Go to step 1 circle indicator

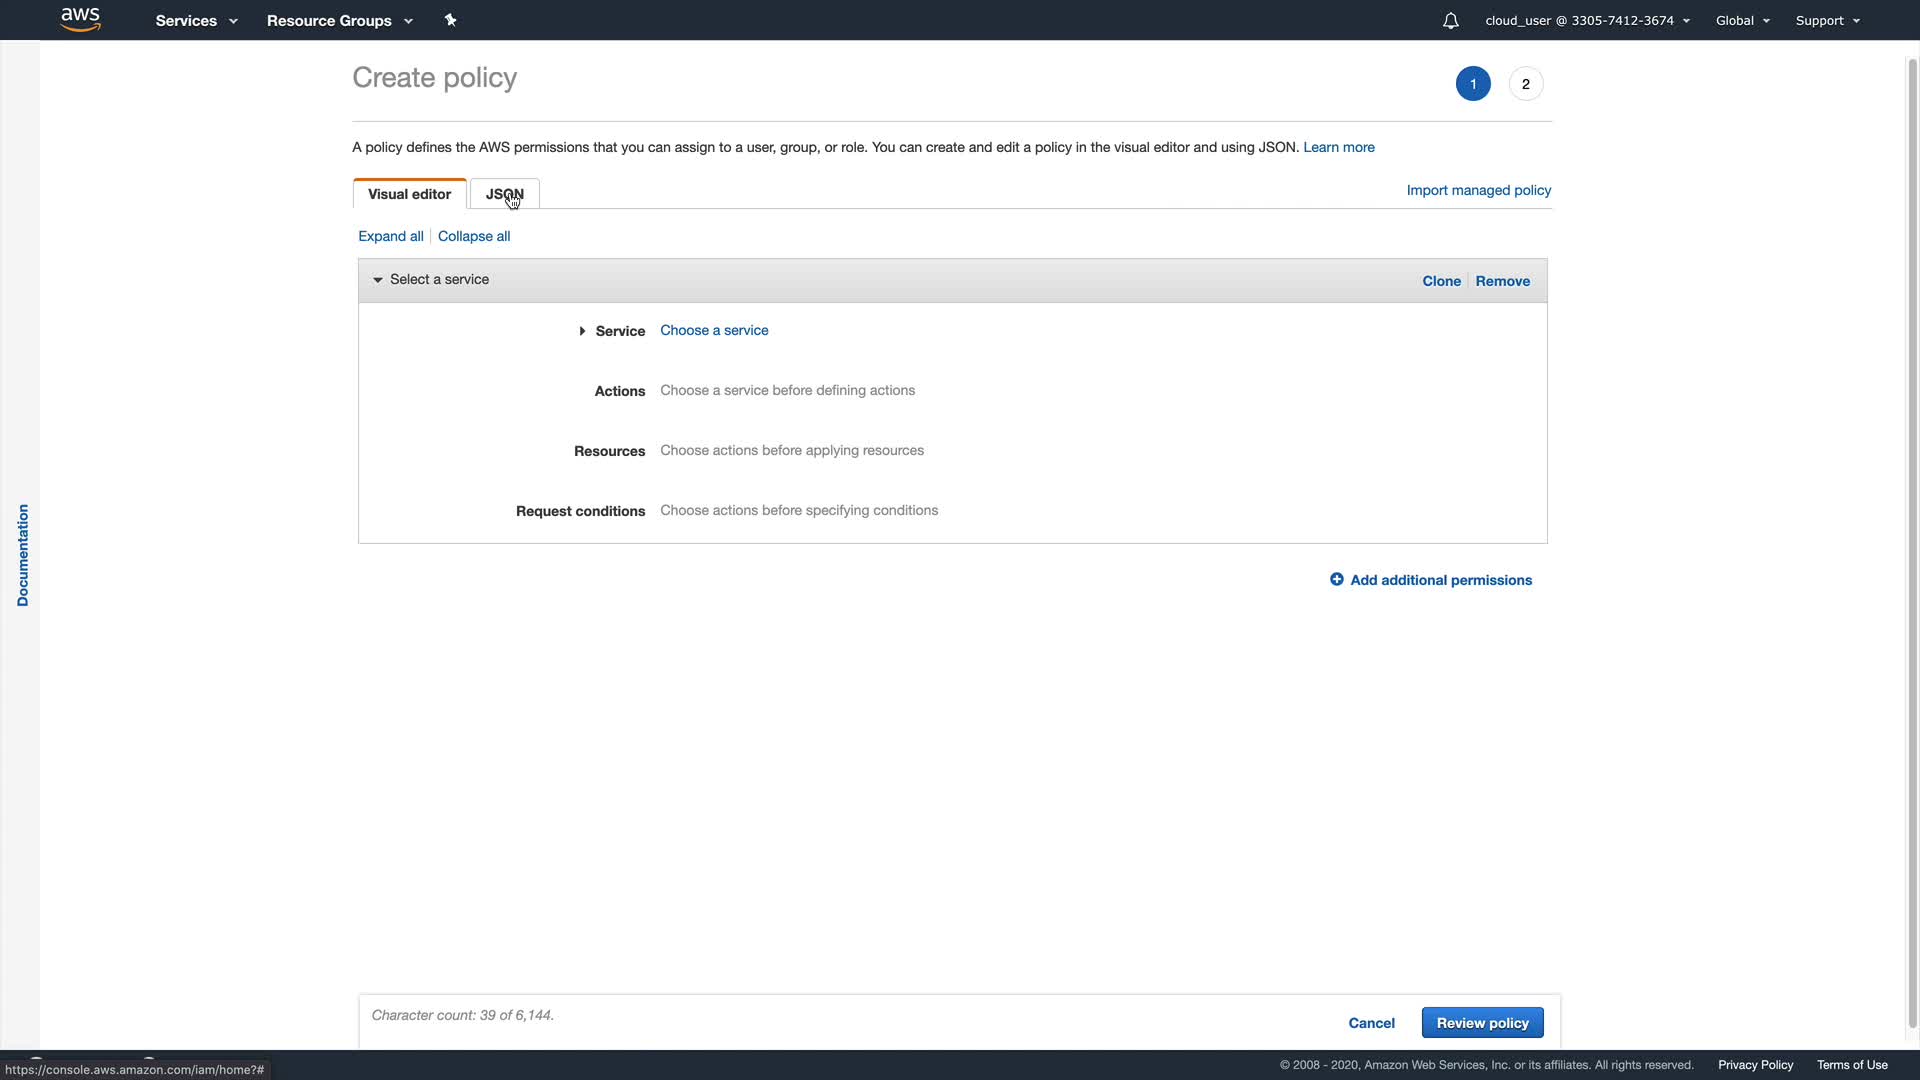click(x=1472, y=84)
